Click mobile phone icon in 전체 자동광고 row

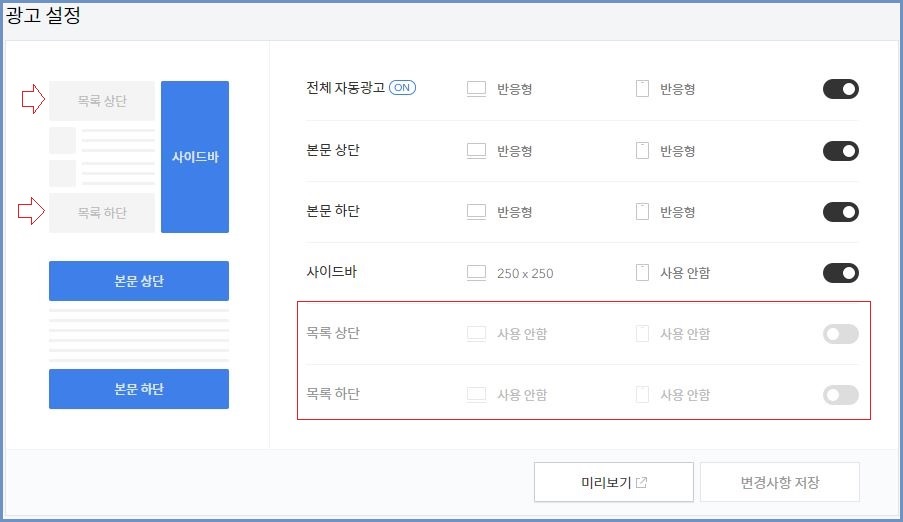coord(642,89)
